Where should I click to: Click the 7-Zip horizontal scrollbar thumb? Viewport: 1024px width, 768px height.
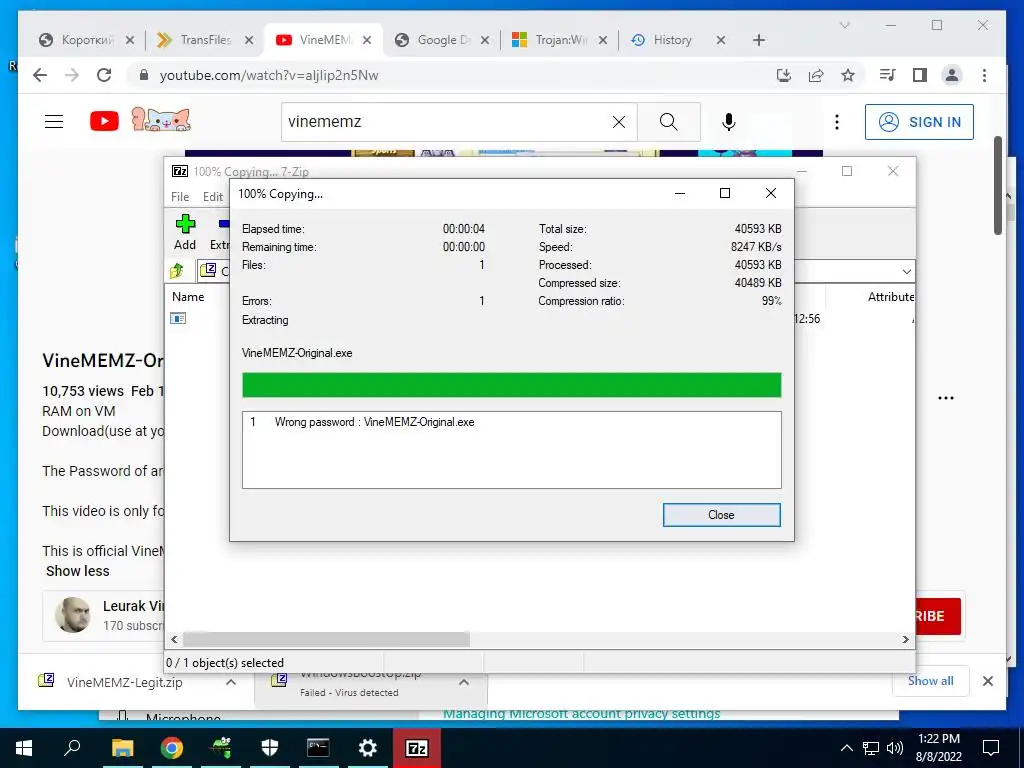pos(326,639)
